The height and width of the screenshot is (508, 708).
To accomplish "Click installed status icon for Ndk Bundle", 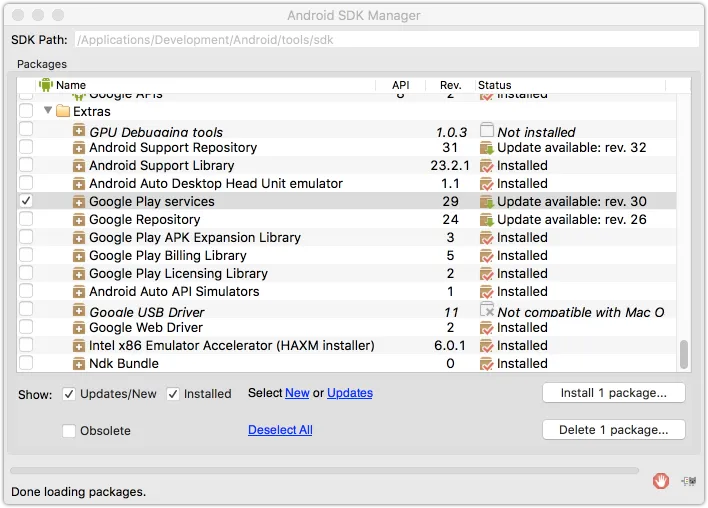I will (487, 364).
